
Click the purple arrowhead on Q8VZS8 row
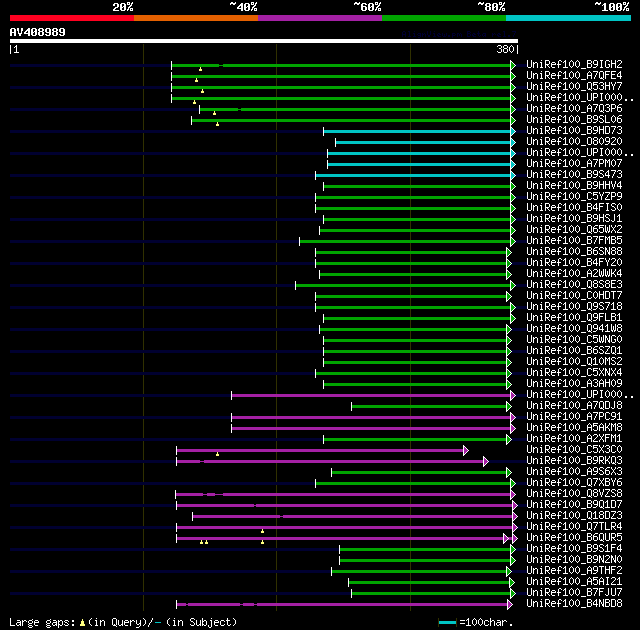(513, 495)
